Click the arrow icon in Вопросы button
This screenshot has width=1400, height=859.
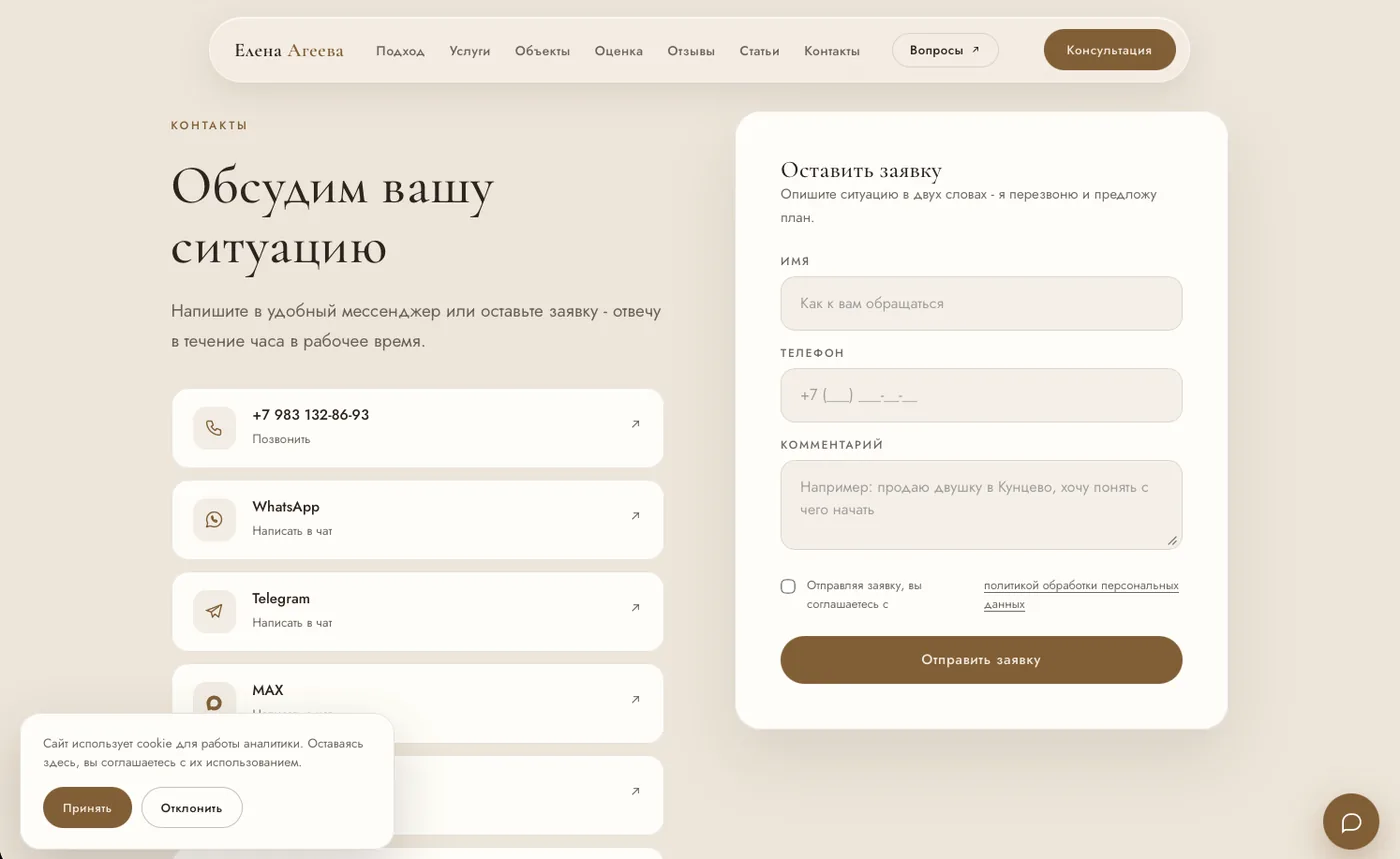(x=976, y=50)
